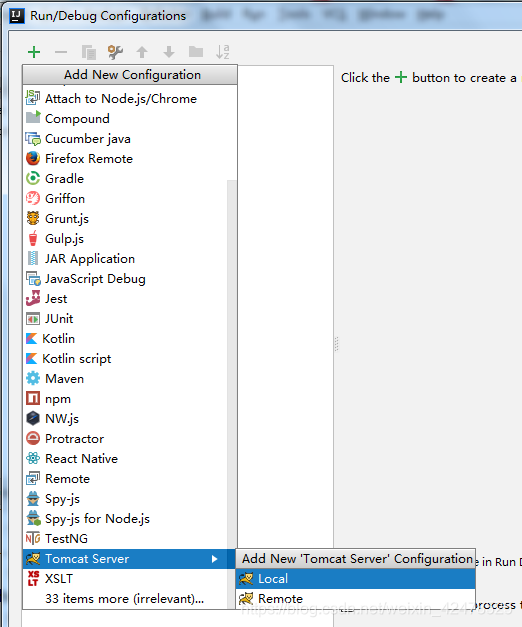Viewport: 522px width, 627px height.
Task: Click the IntelliJ IDEA title bar logo
Action: 17,16
